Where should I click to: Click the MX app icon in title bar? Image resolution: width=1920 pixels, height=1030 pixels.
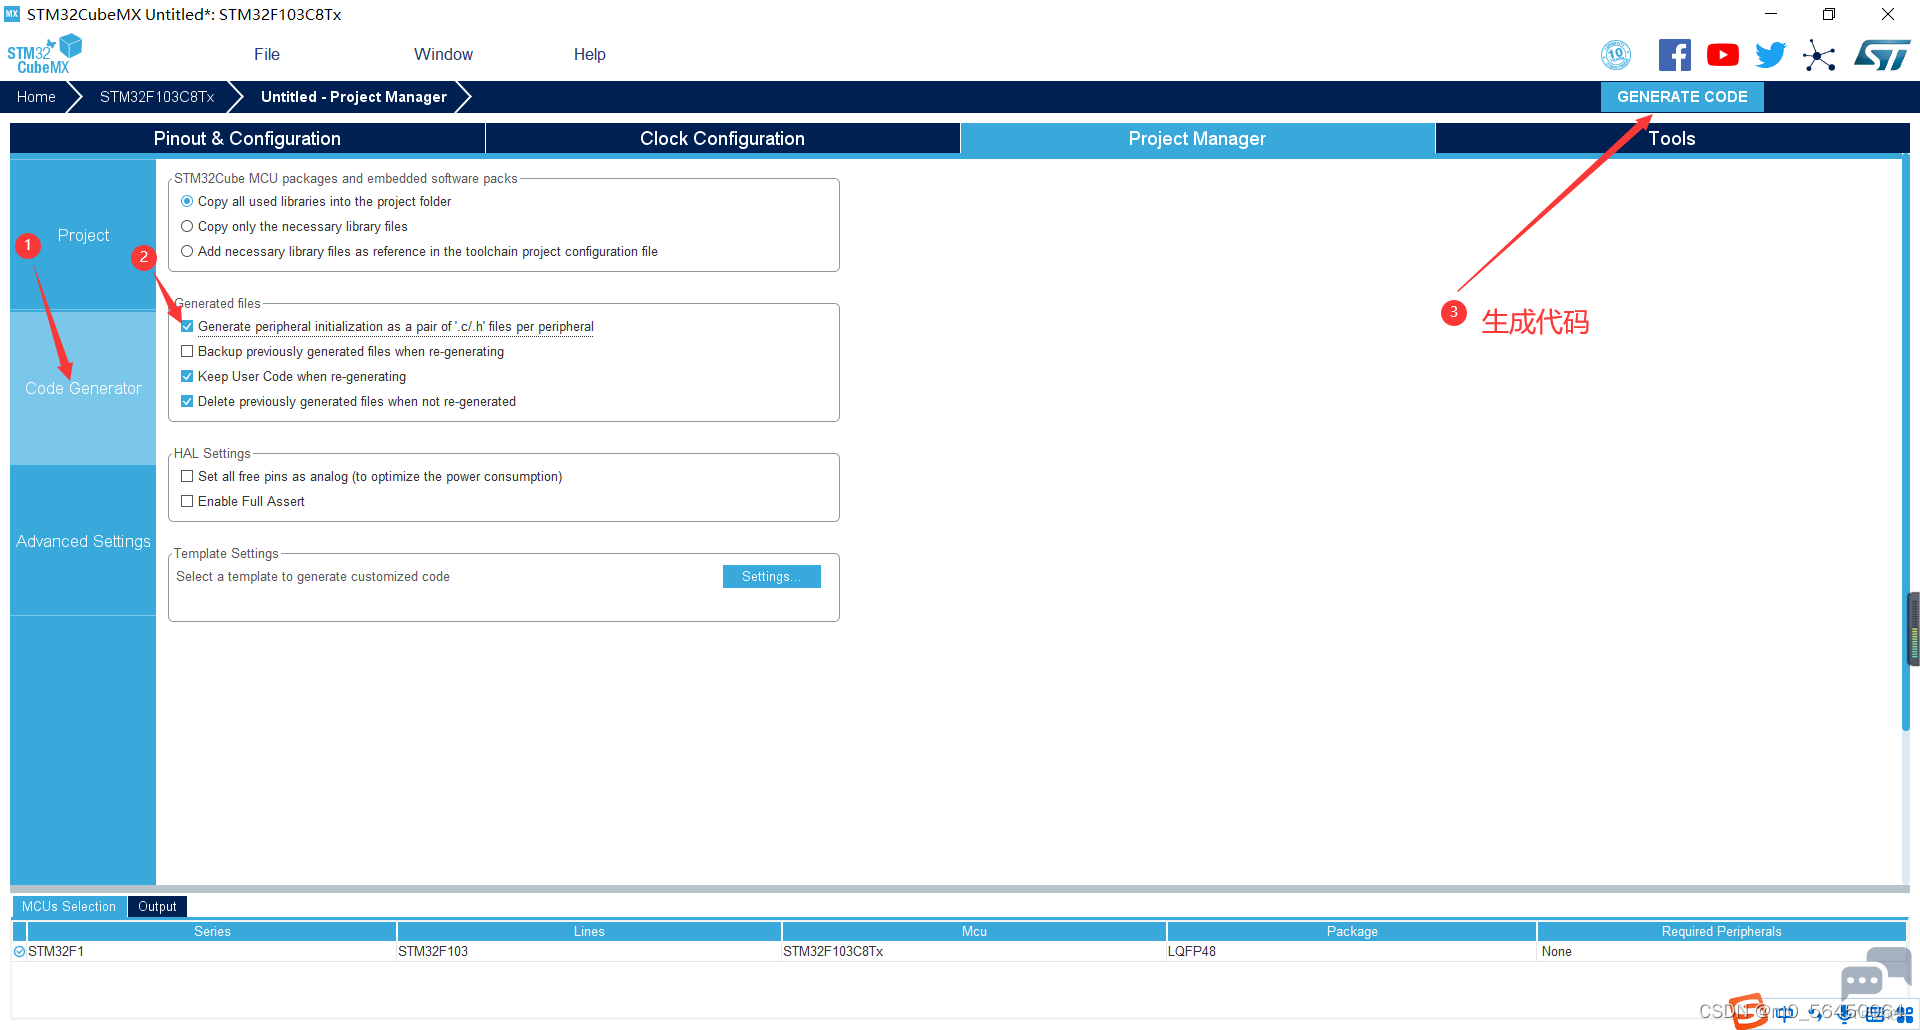[x=12, y=14]
